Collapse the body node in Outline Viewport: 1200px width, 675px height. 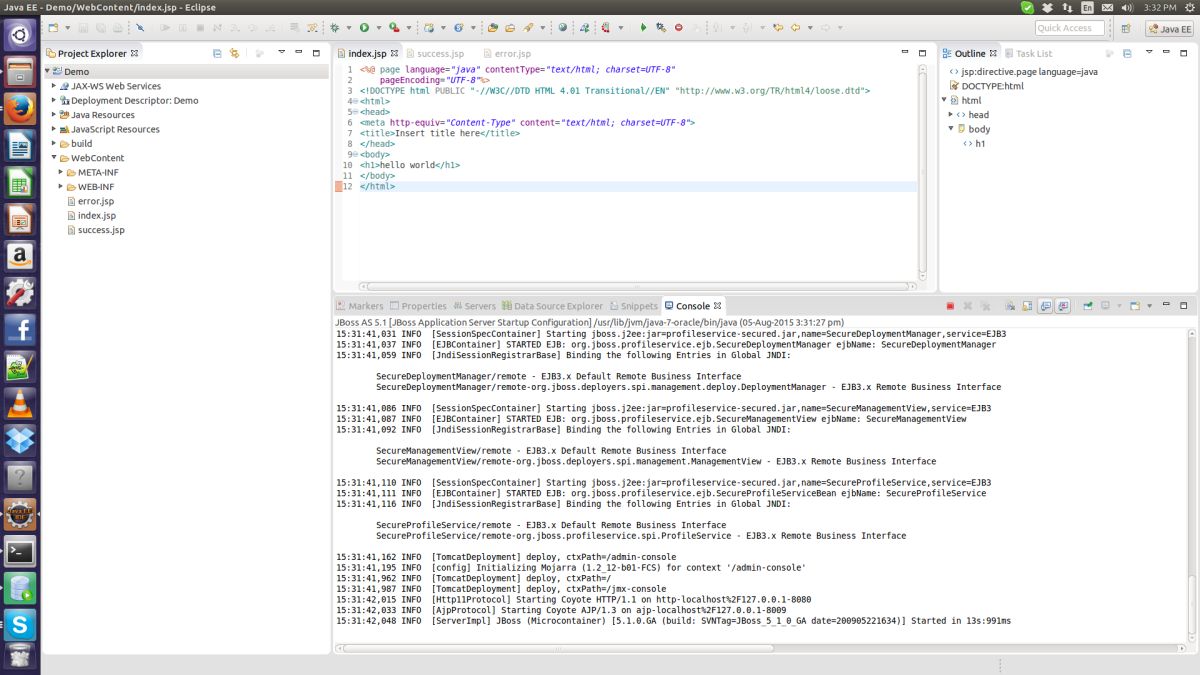tap(951, 129)
